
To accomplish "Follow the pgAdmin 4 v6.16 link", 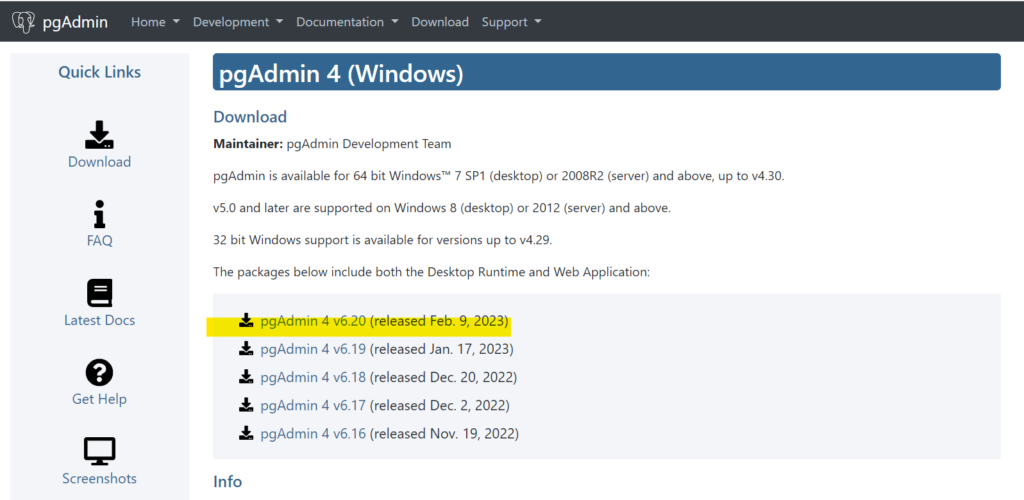I will pyautogui.click(x=313, y=433).
